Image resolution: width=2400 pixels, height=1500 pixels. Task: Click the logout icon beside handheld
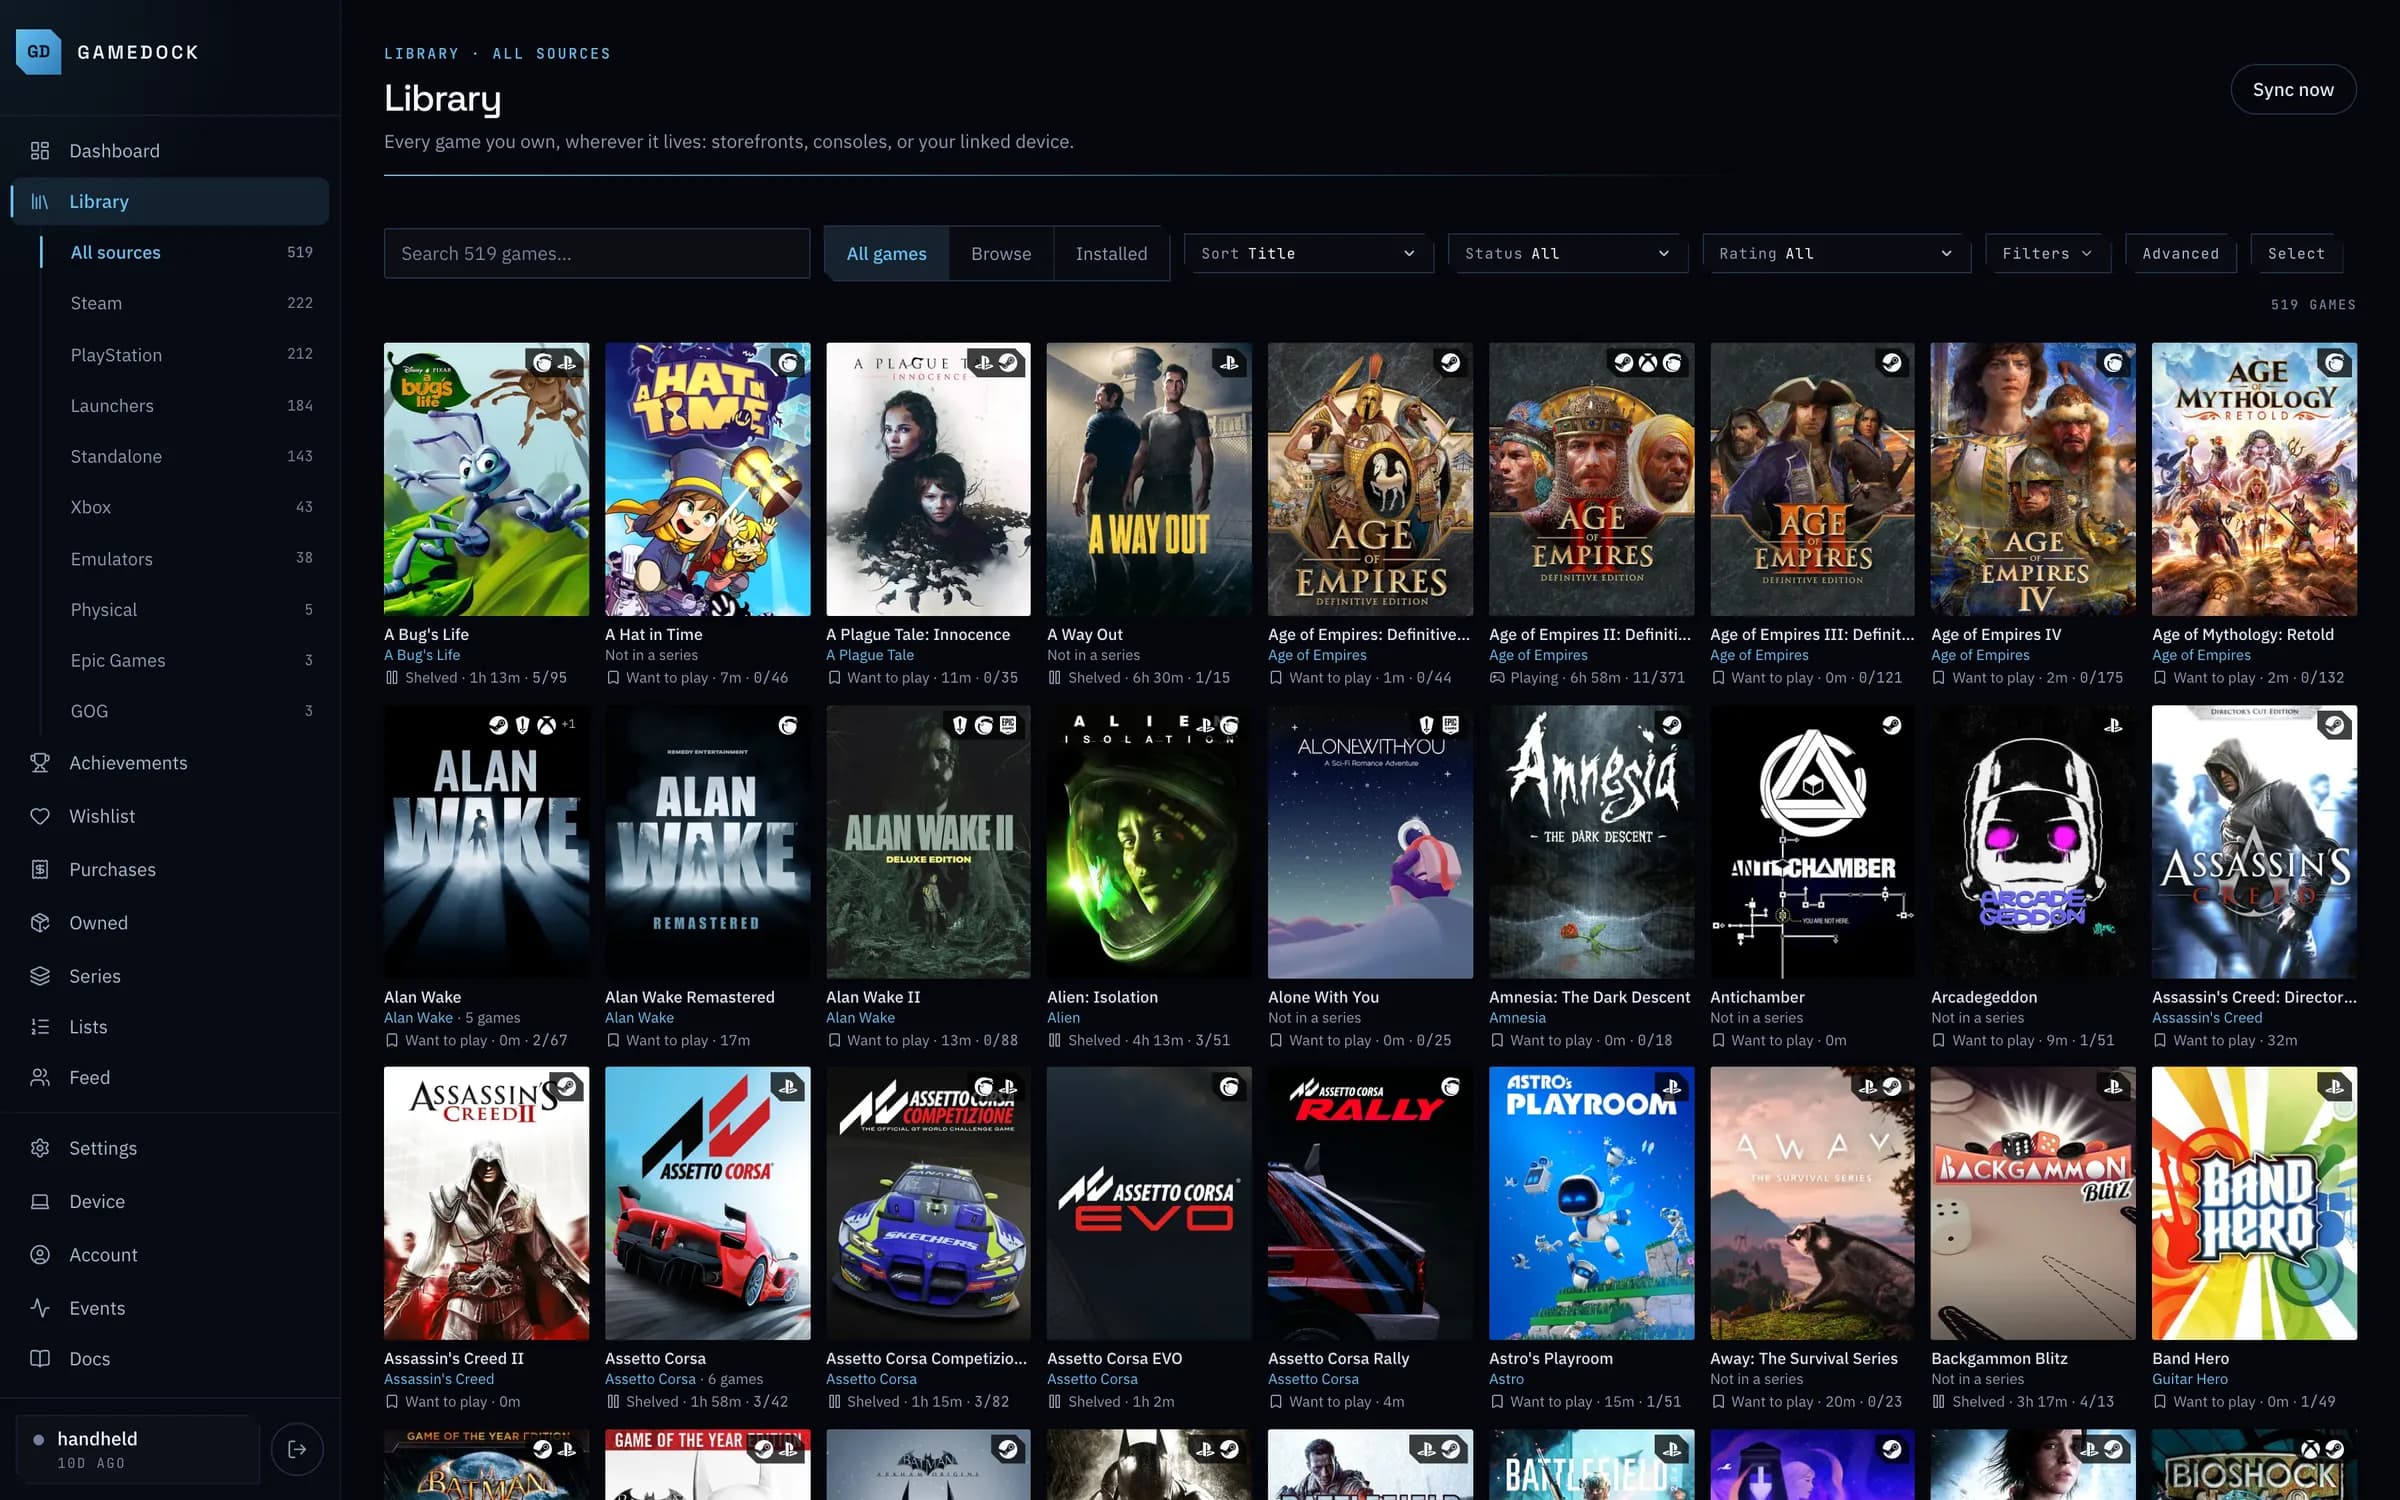click(297, 1449)
